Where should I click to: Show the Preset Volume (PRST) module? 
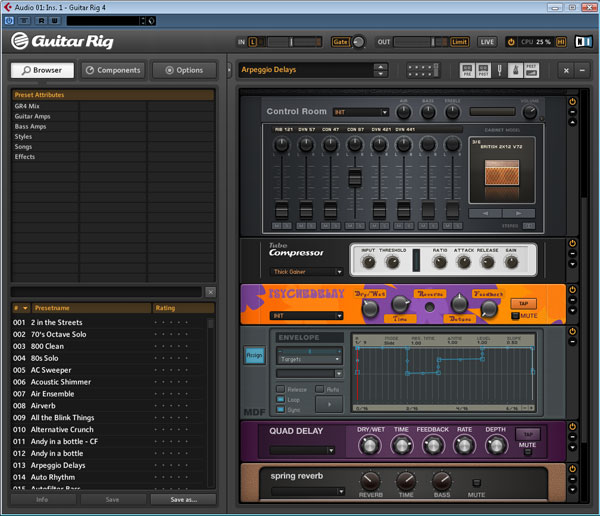[x=531, y=70]
